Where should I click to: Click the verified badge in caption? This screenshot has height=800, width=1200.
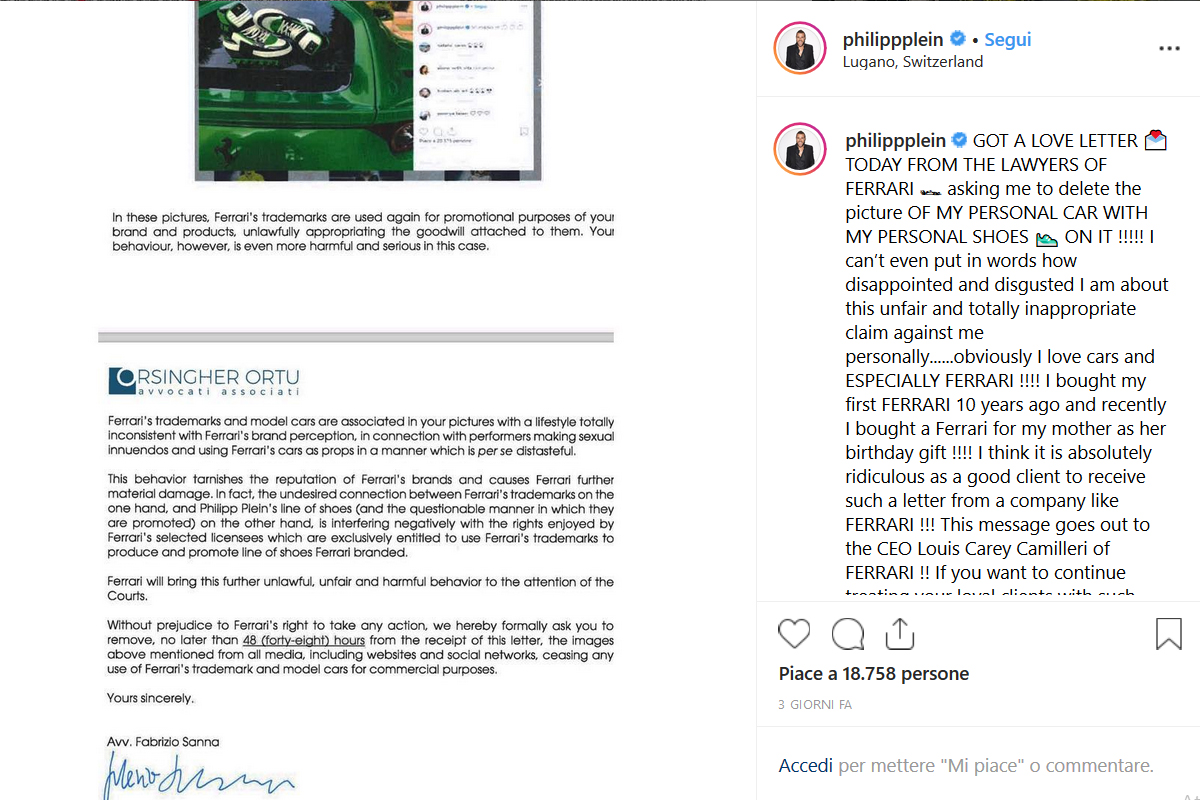pyautogui.click(x=958, y=140)
